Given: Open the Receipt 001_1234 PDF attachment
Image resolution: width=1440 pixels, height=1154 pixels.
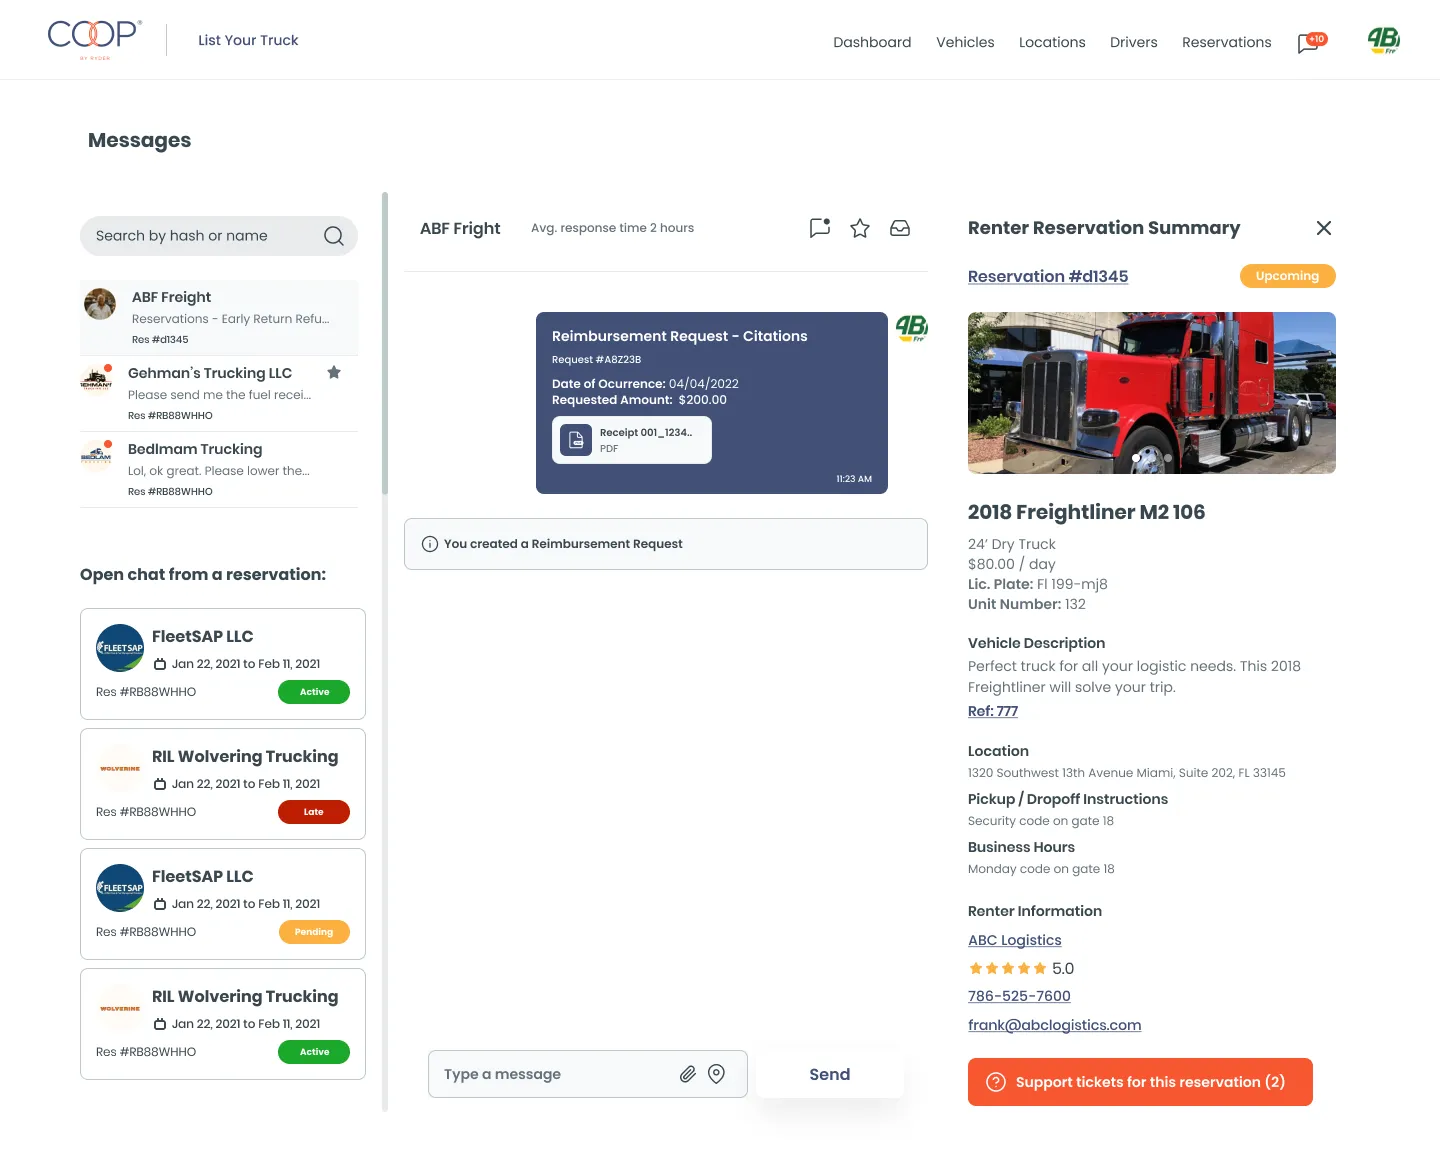Looking at the screenshot, I should (631, 440).
